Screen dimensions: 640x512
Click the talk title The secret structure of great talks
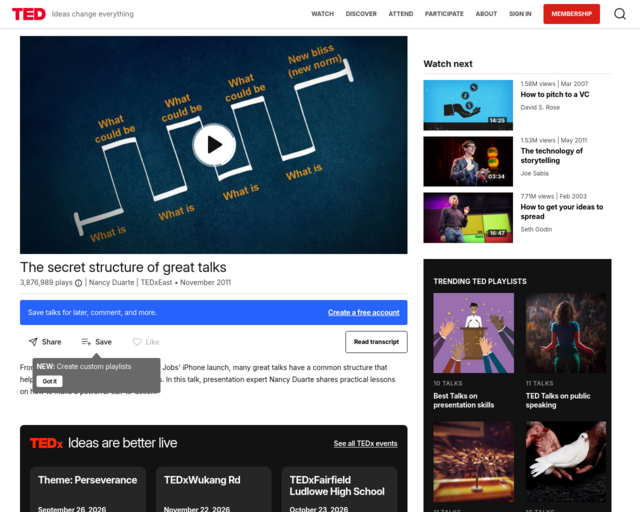(x=123, y=267)
